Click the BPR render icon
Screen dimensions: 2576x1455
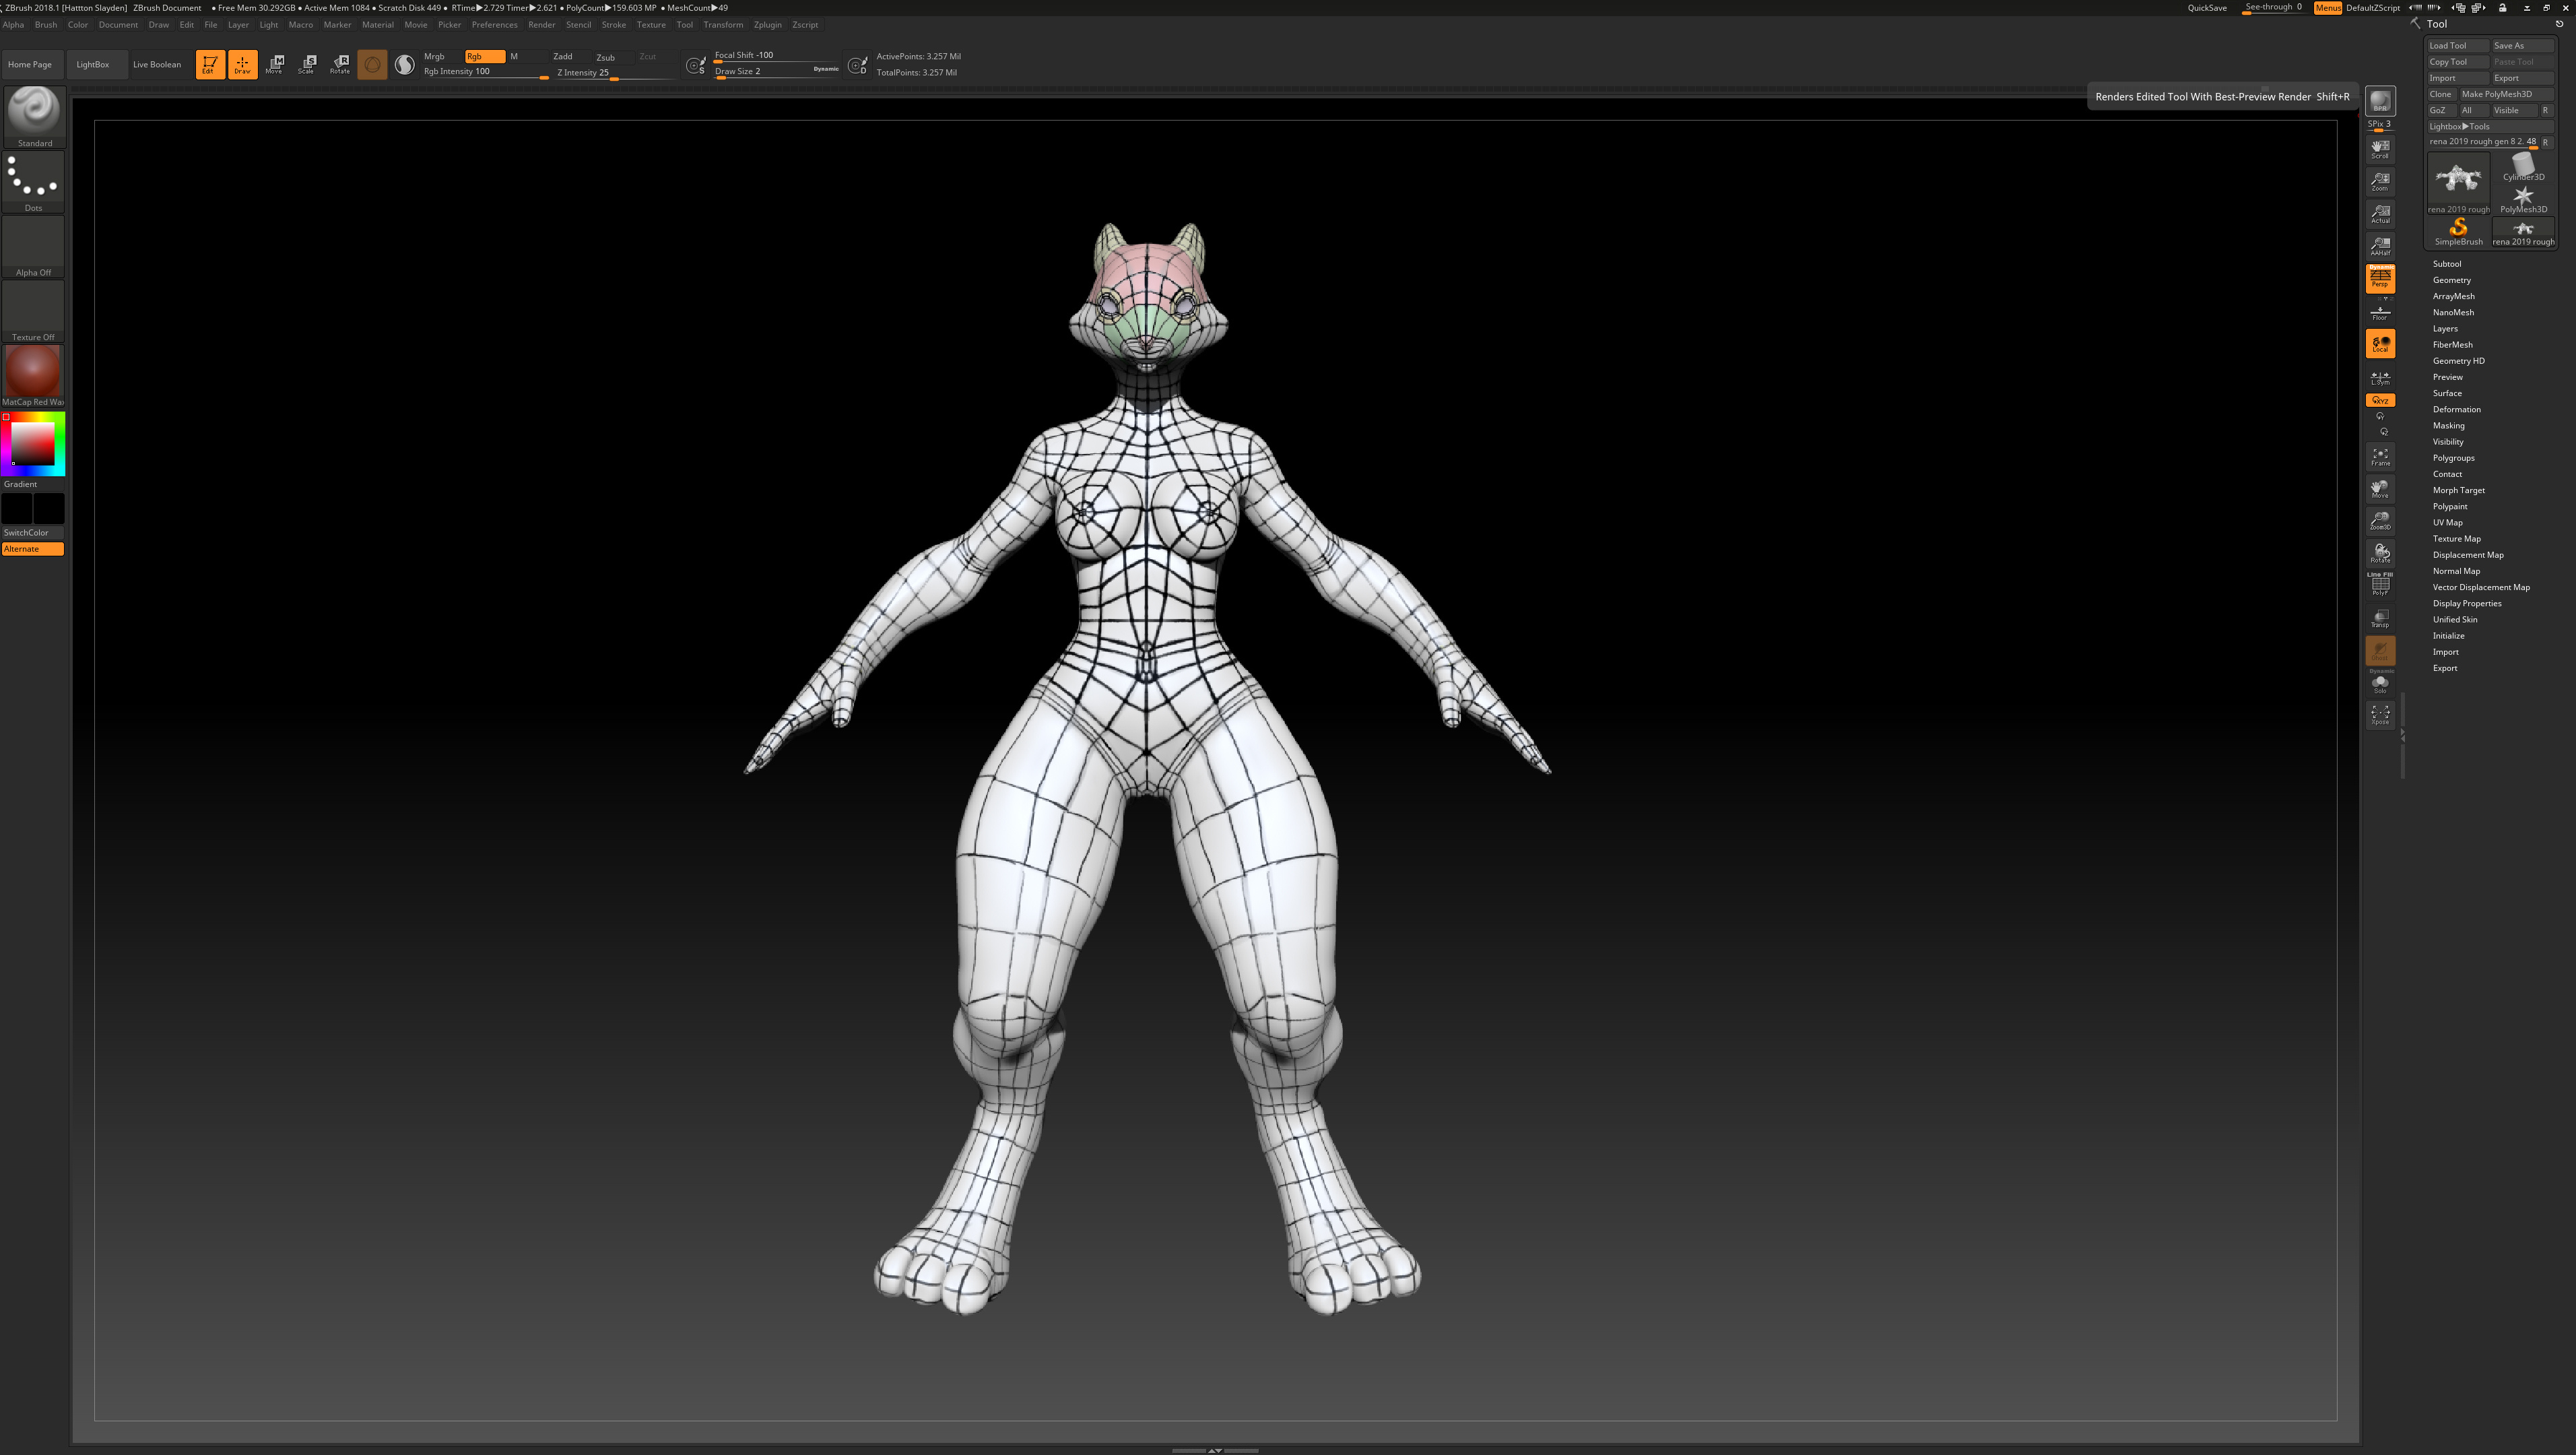coord(2380,101)
